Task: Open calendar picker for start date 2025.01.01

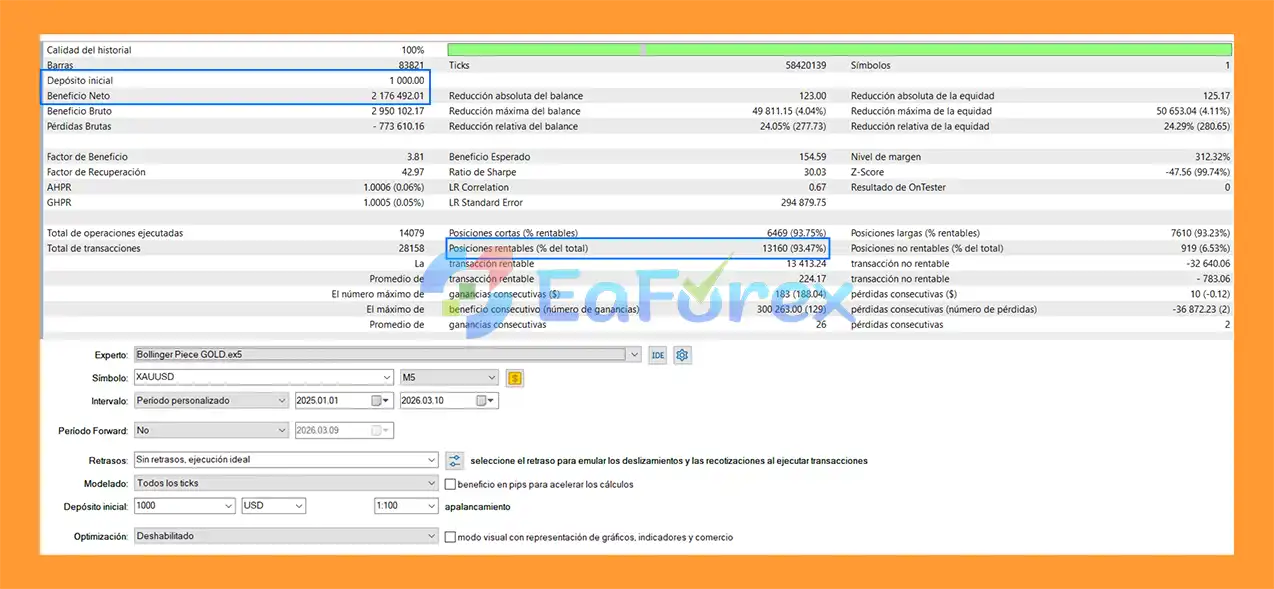Action: pos(380,401)
